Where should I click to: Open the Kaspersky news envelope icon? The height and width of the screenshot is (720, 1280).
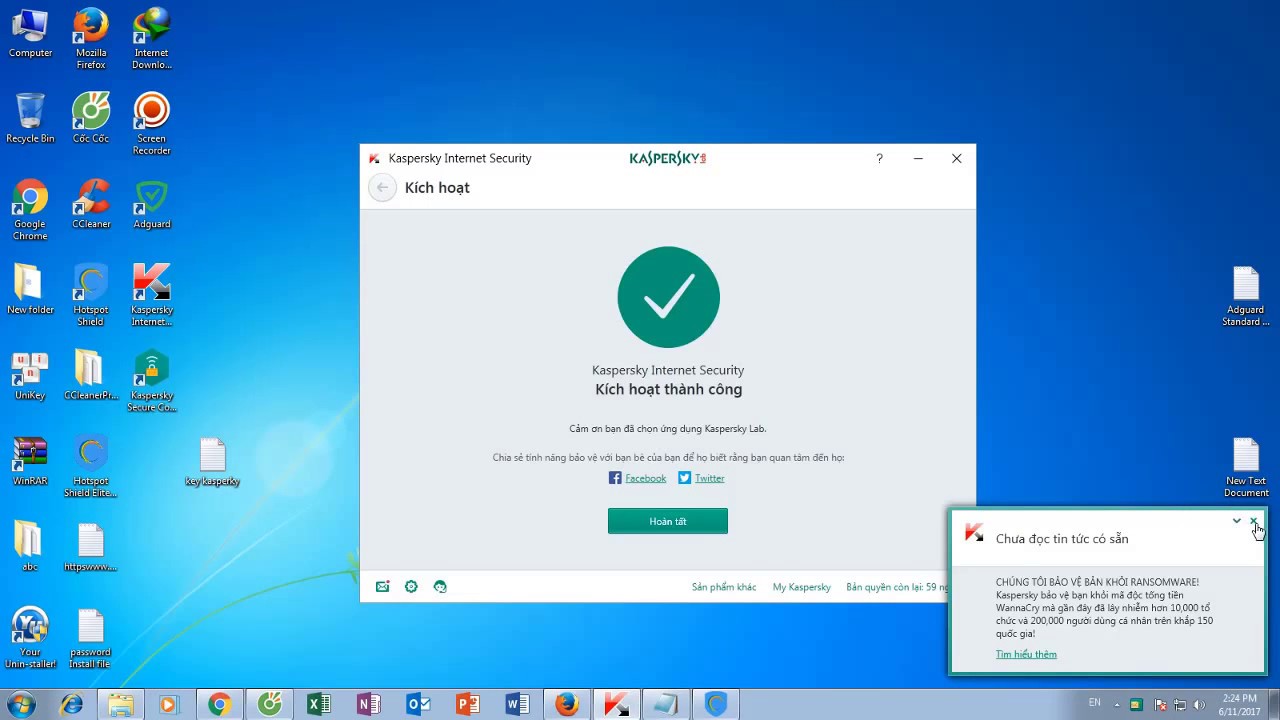[382, 587]
